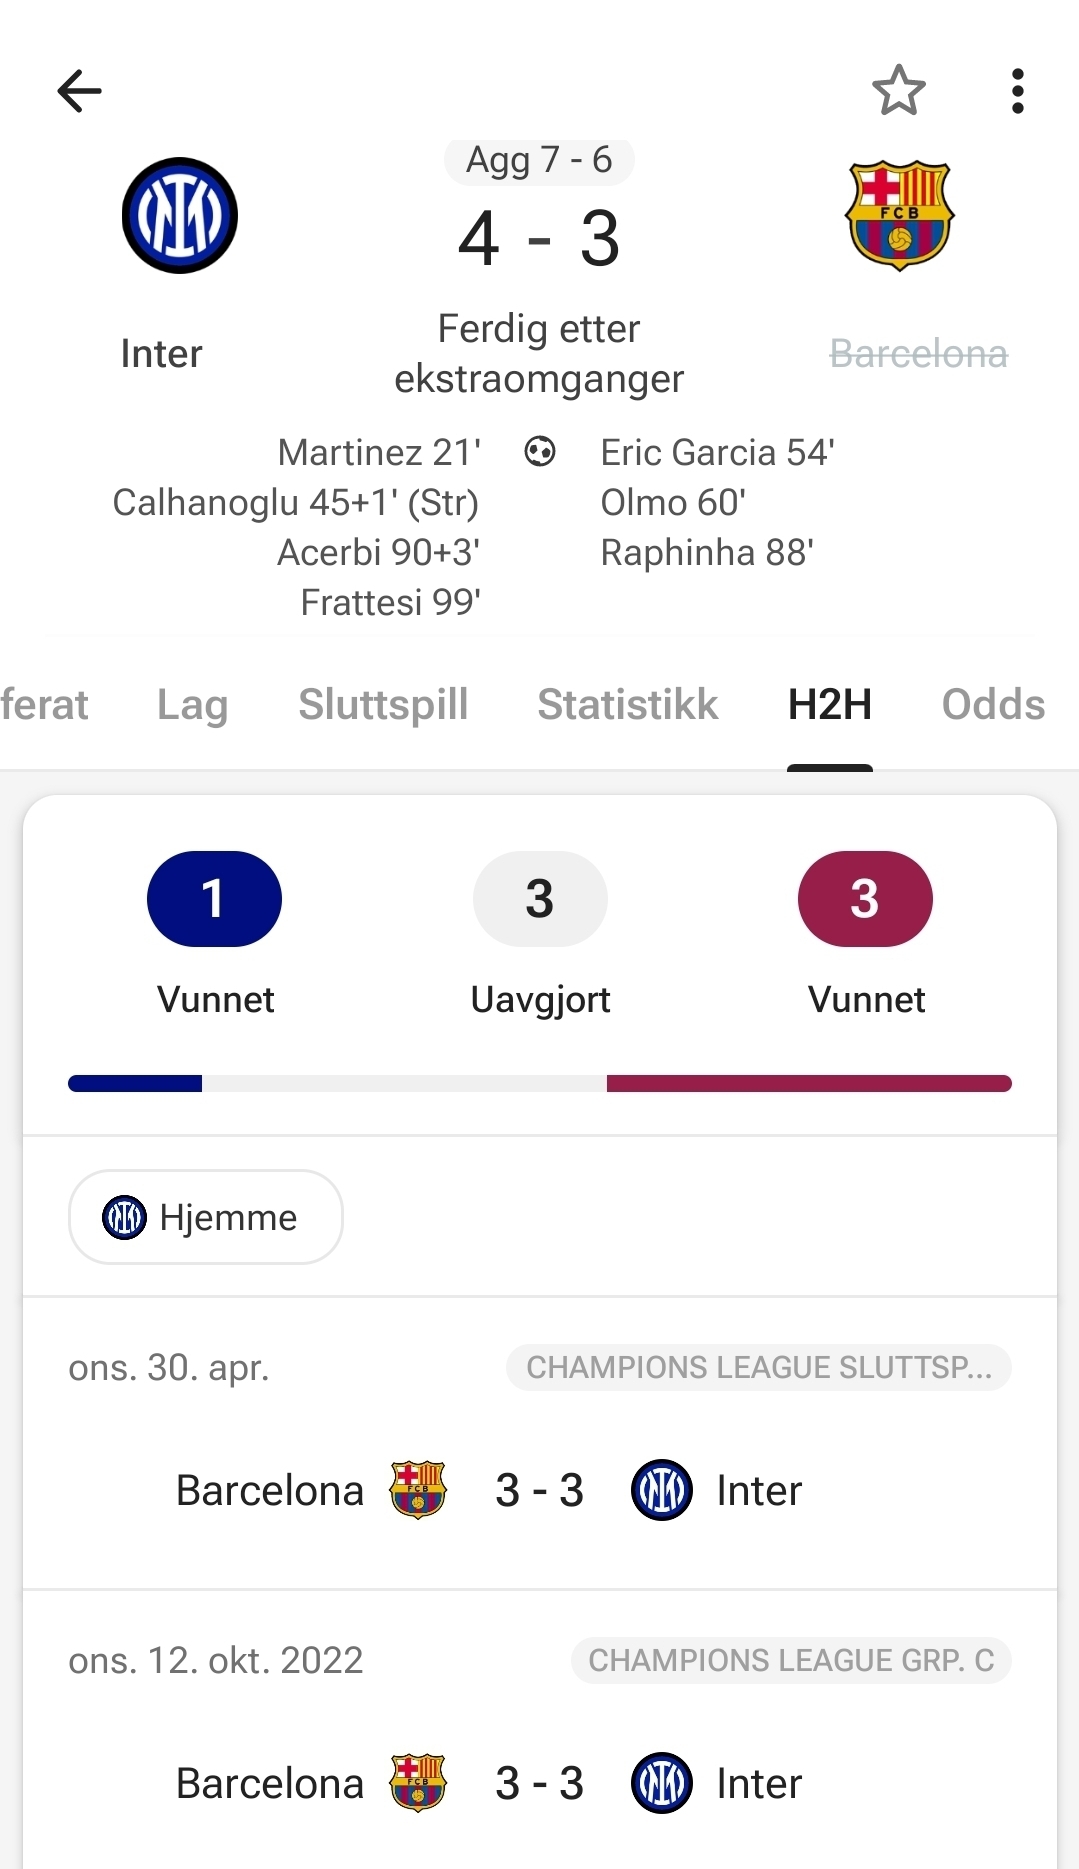Open the Barcelona 3 - 3 Inter 2022 match

coord(539,1783)
